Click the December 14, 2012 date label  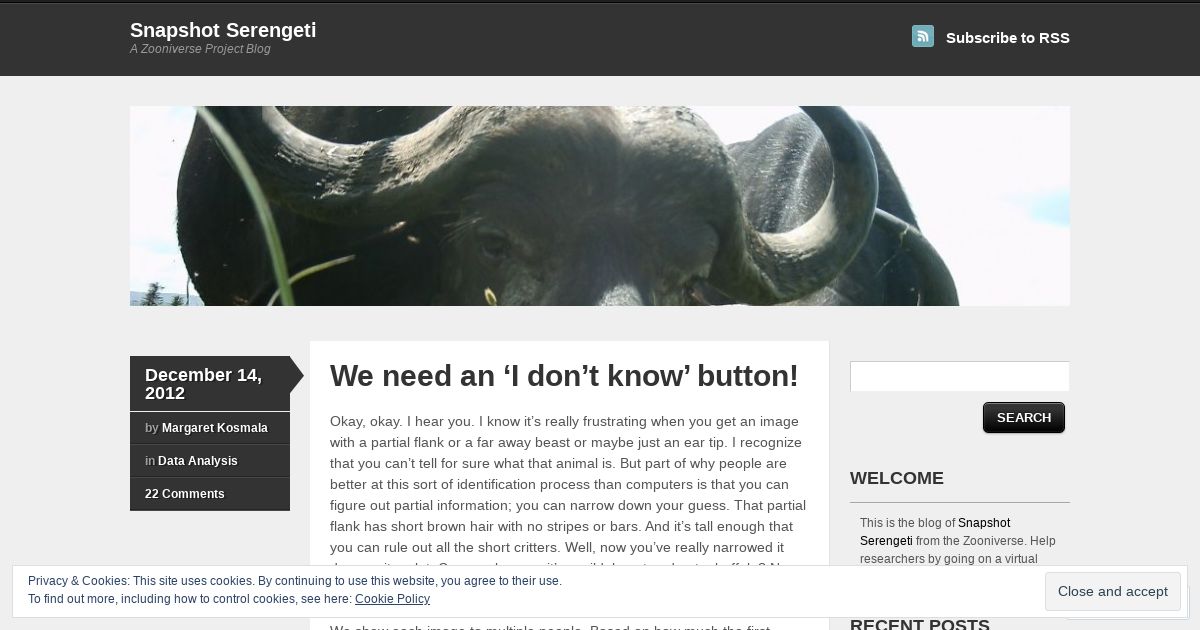(203, 384)
